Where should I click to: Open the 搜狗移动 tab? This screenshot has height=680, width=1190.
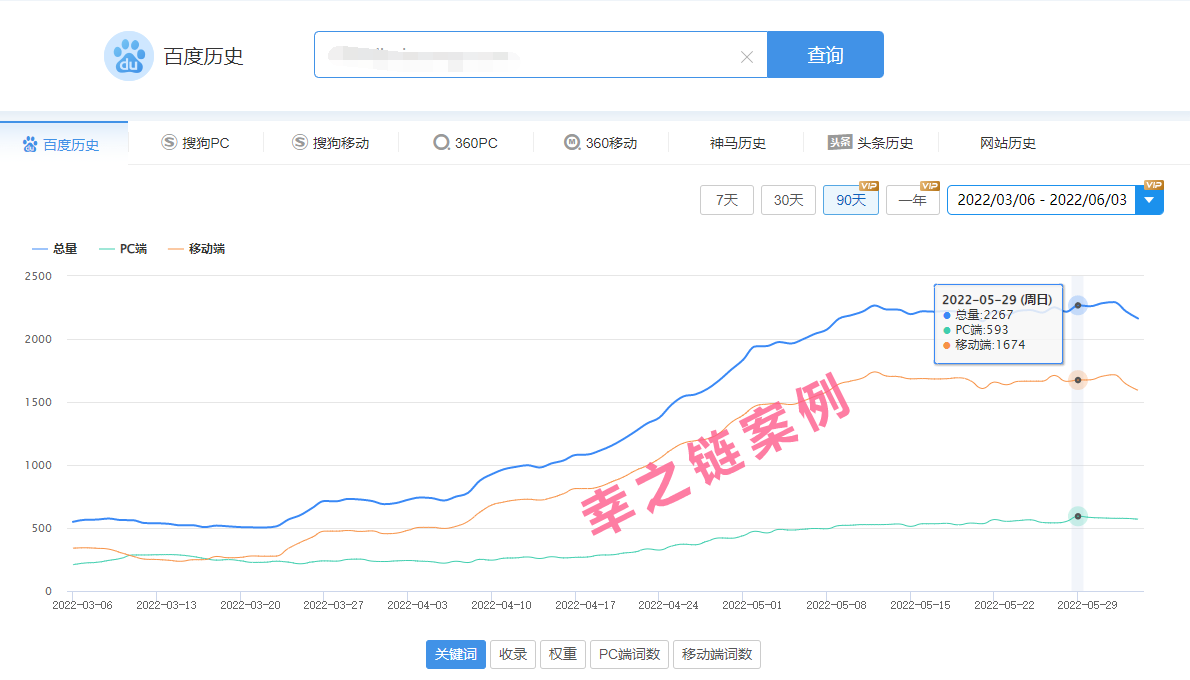point(330,143)
